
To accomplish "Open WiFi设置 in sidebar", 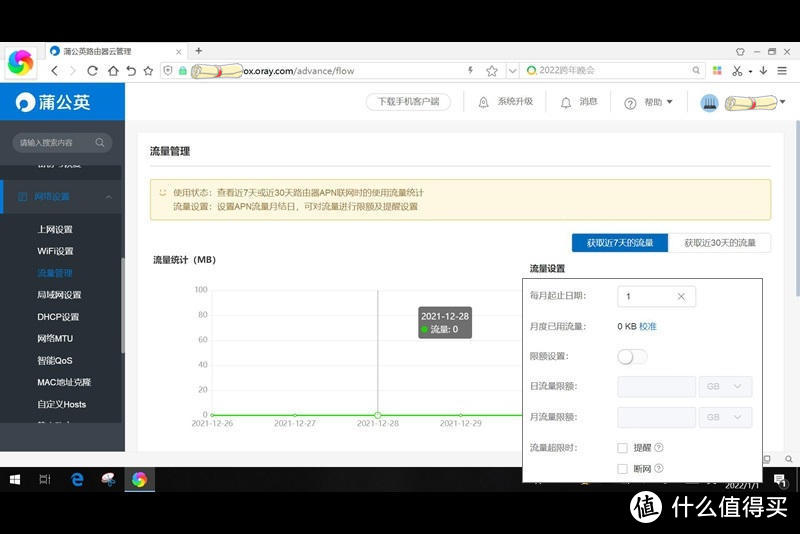I will coord(55,251).
